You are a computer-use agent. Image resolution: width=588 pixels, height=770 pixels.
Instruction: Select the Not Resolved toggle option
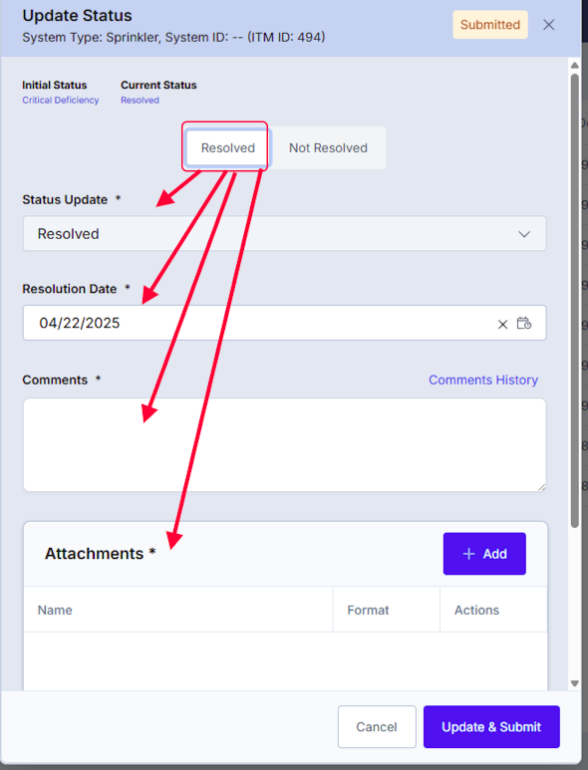[328, 148]
